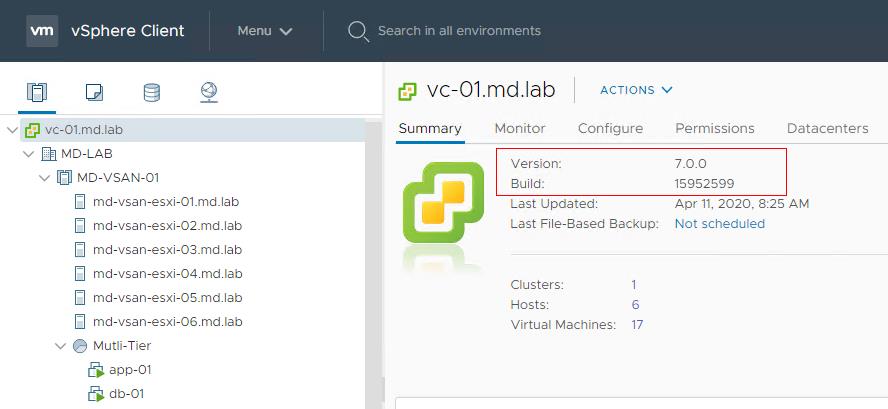This screenshot has height=409, width=888.
Task: Click the large vCenter Server logo
Action: 443,202
